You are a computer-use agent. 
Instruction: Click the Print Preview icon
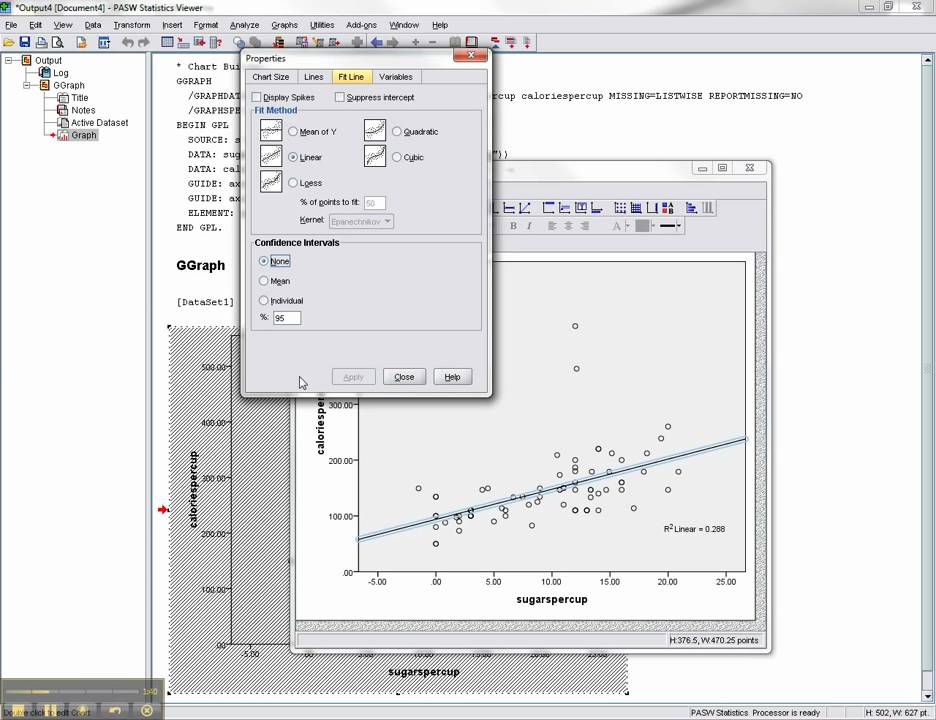(57, 42)
